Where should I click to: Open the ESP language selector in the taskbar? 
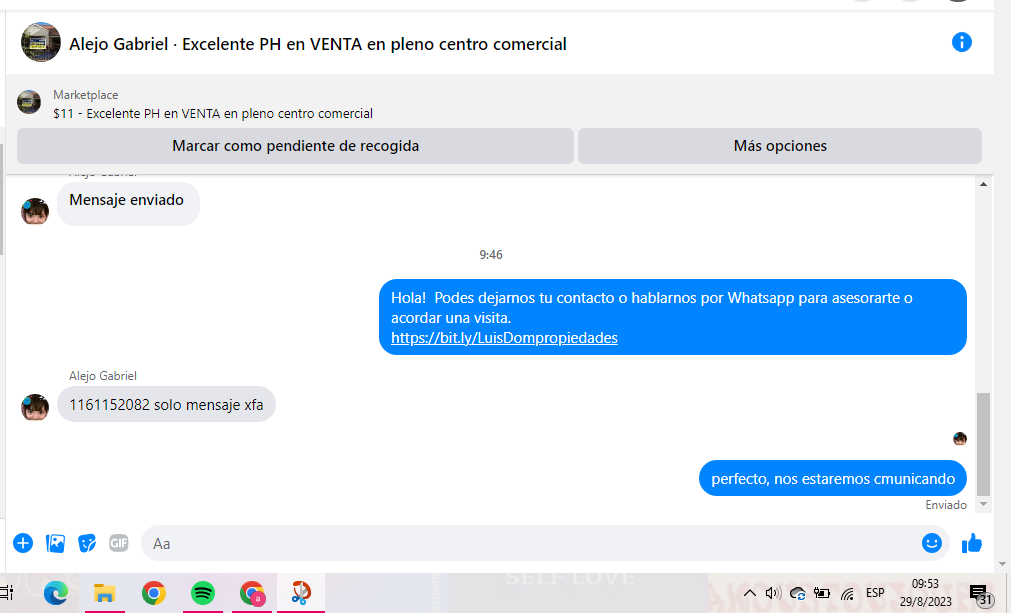875,593
